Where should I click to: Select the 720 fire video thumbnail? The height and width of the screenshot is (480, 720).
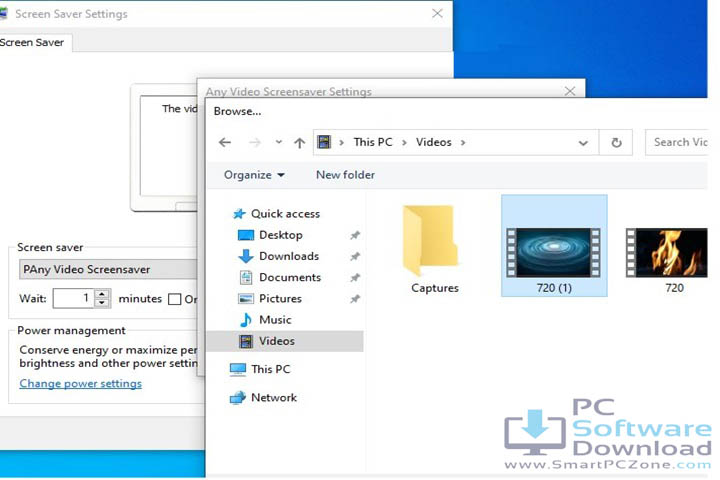(667, 253)
